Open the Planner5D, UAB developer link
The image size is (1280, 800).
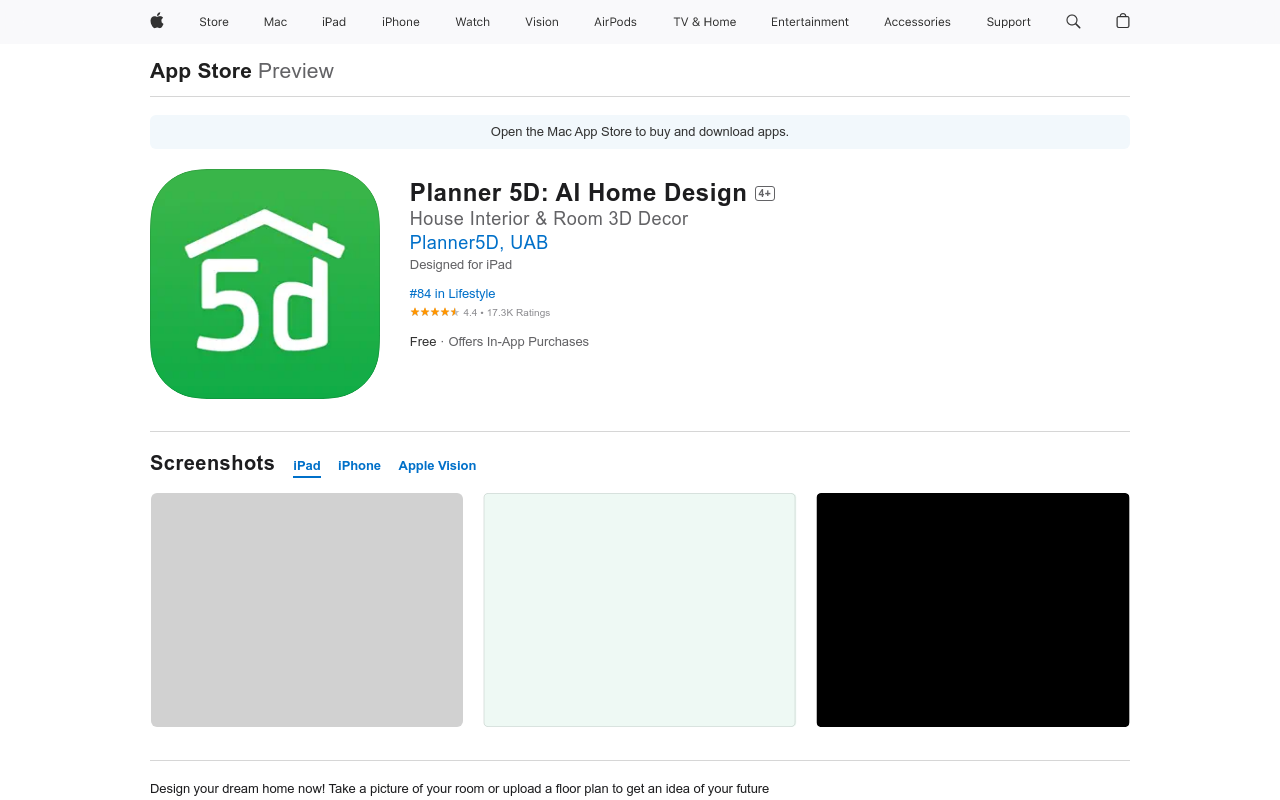479,242
